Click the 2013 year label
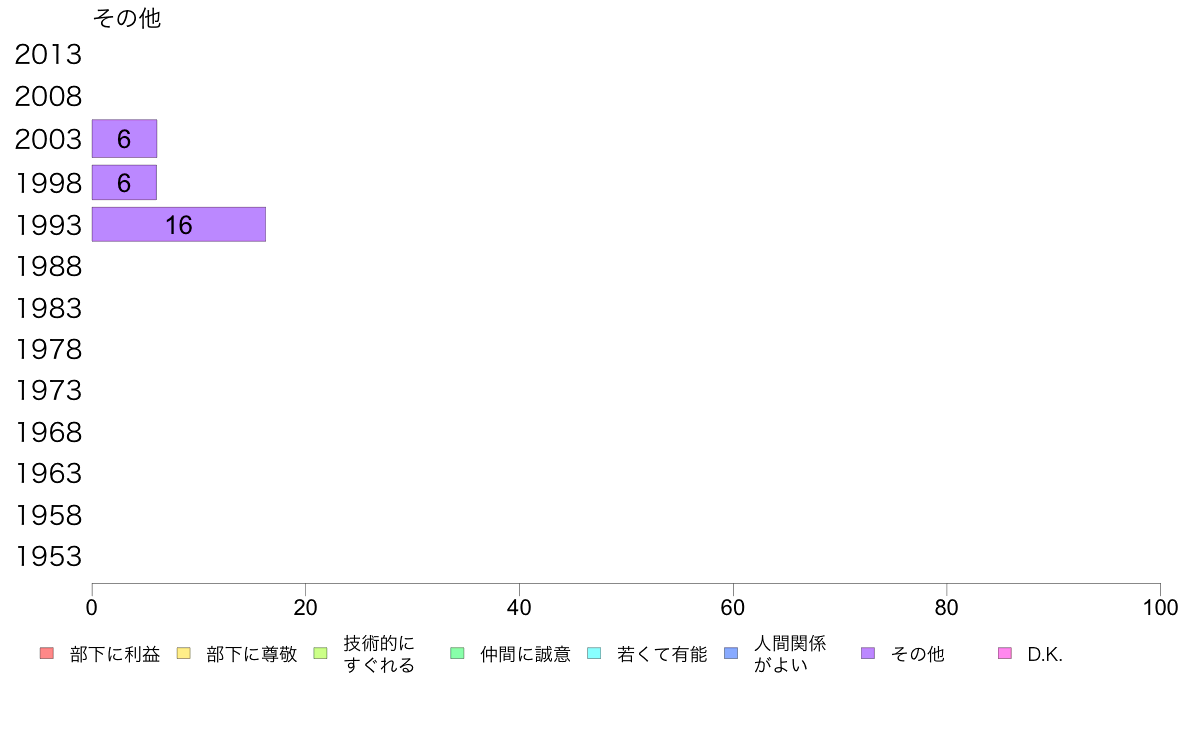This screenshot has width=1188, height=736. tap(48, 55)
